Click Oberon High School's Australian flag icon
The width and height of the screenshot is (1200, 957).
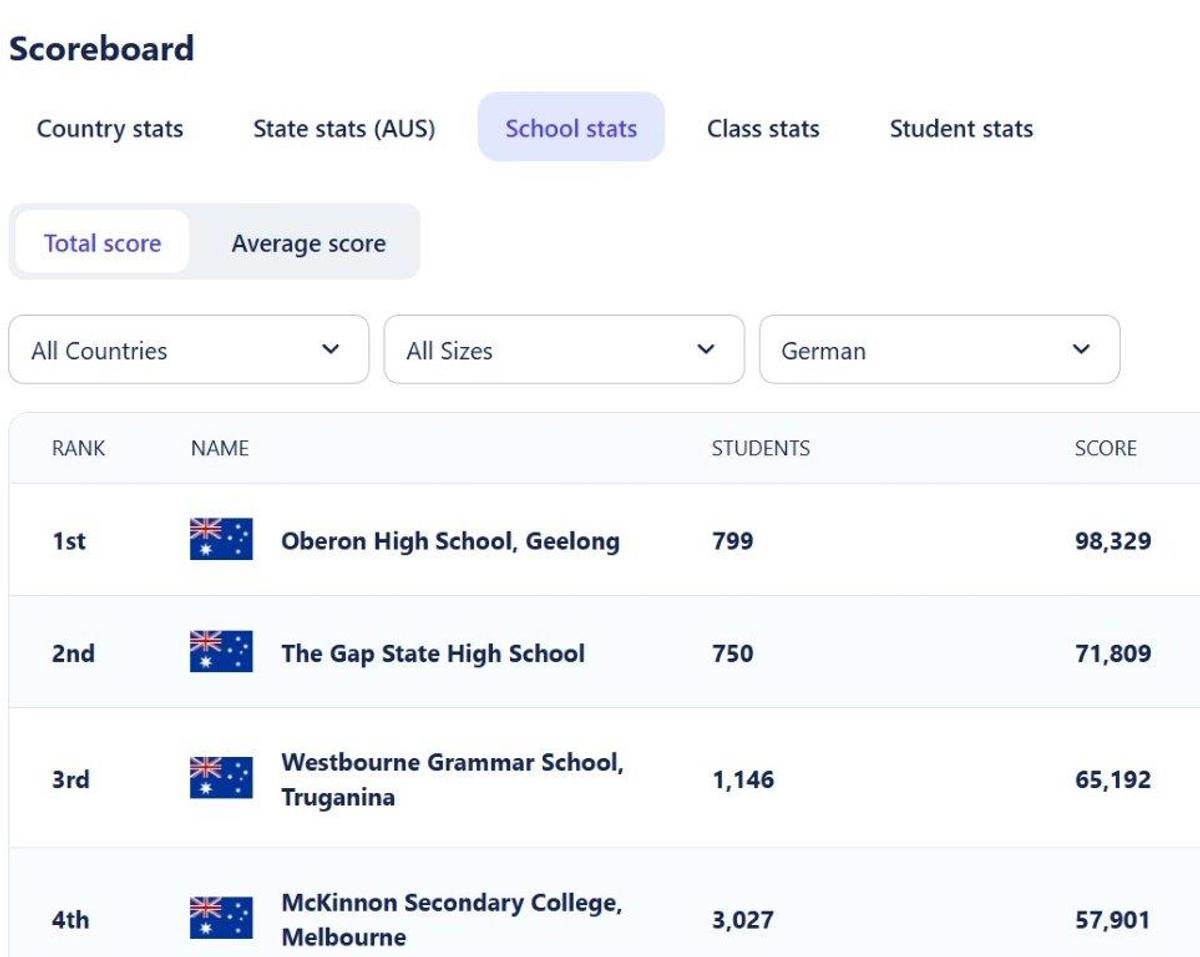[x=221, y=540]
